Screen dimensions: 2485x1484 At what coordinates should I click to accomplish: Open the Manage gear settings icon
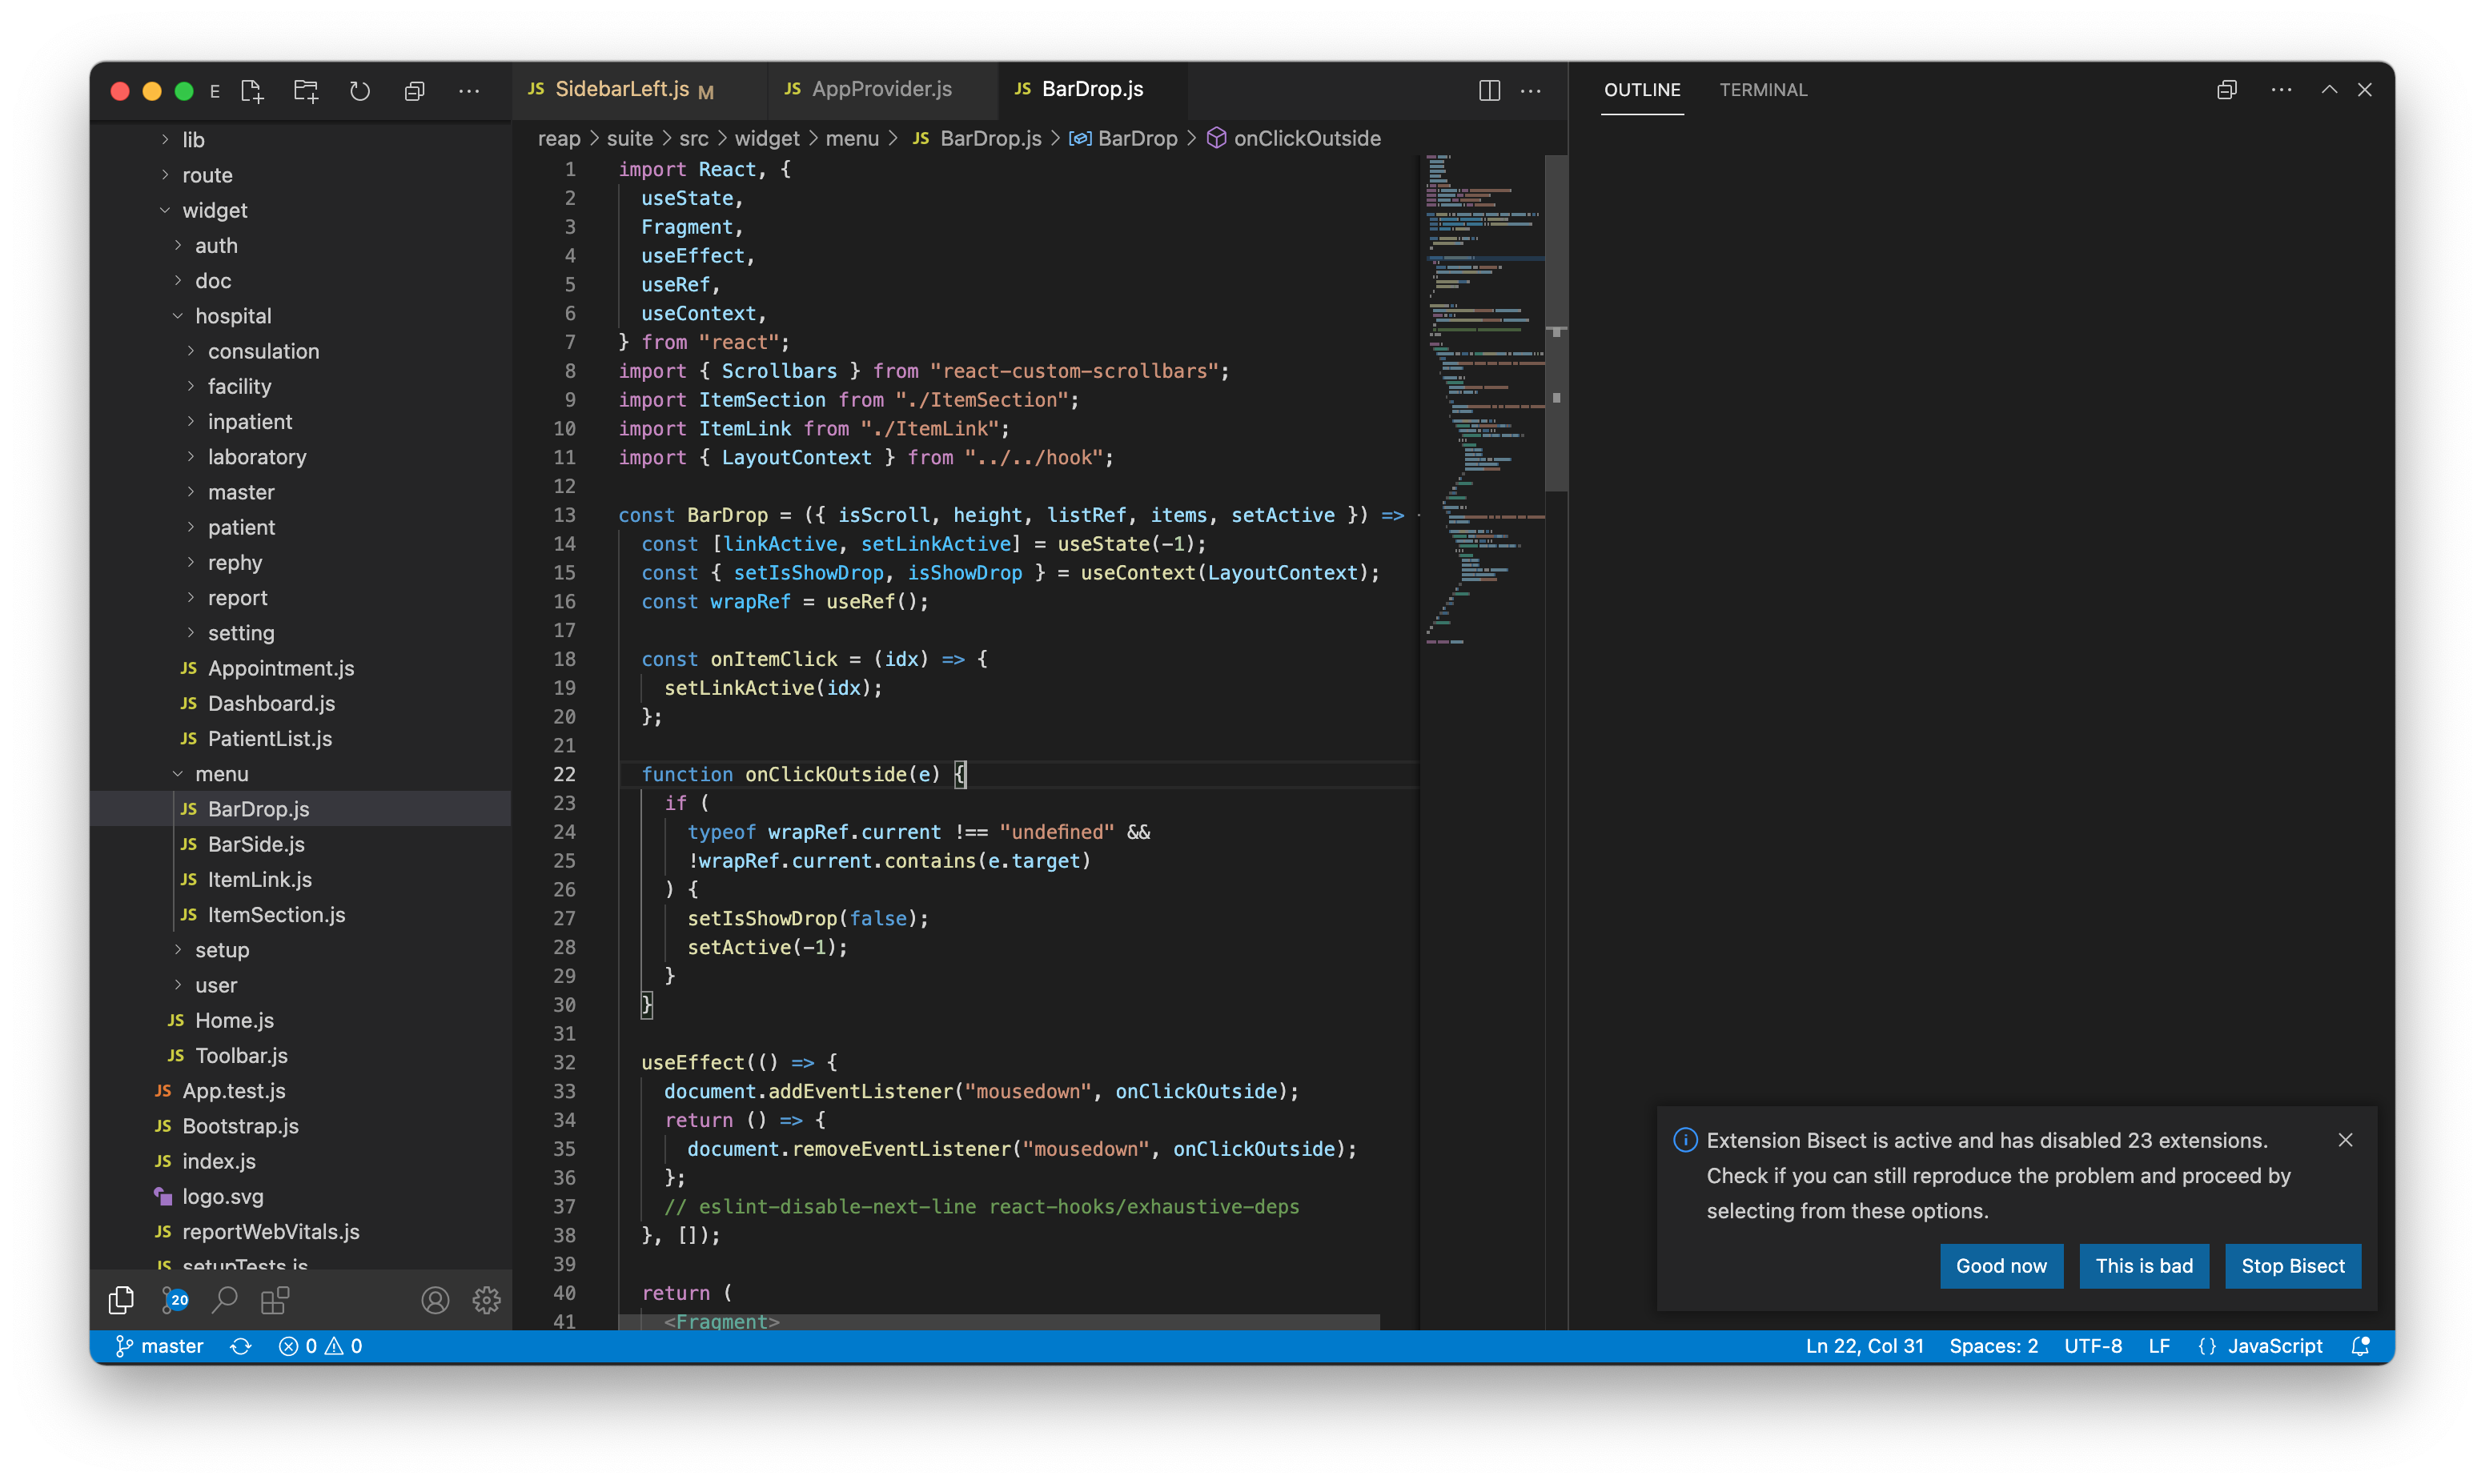click(x=487, y=1300)
